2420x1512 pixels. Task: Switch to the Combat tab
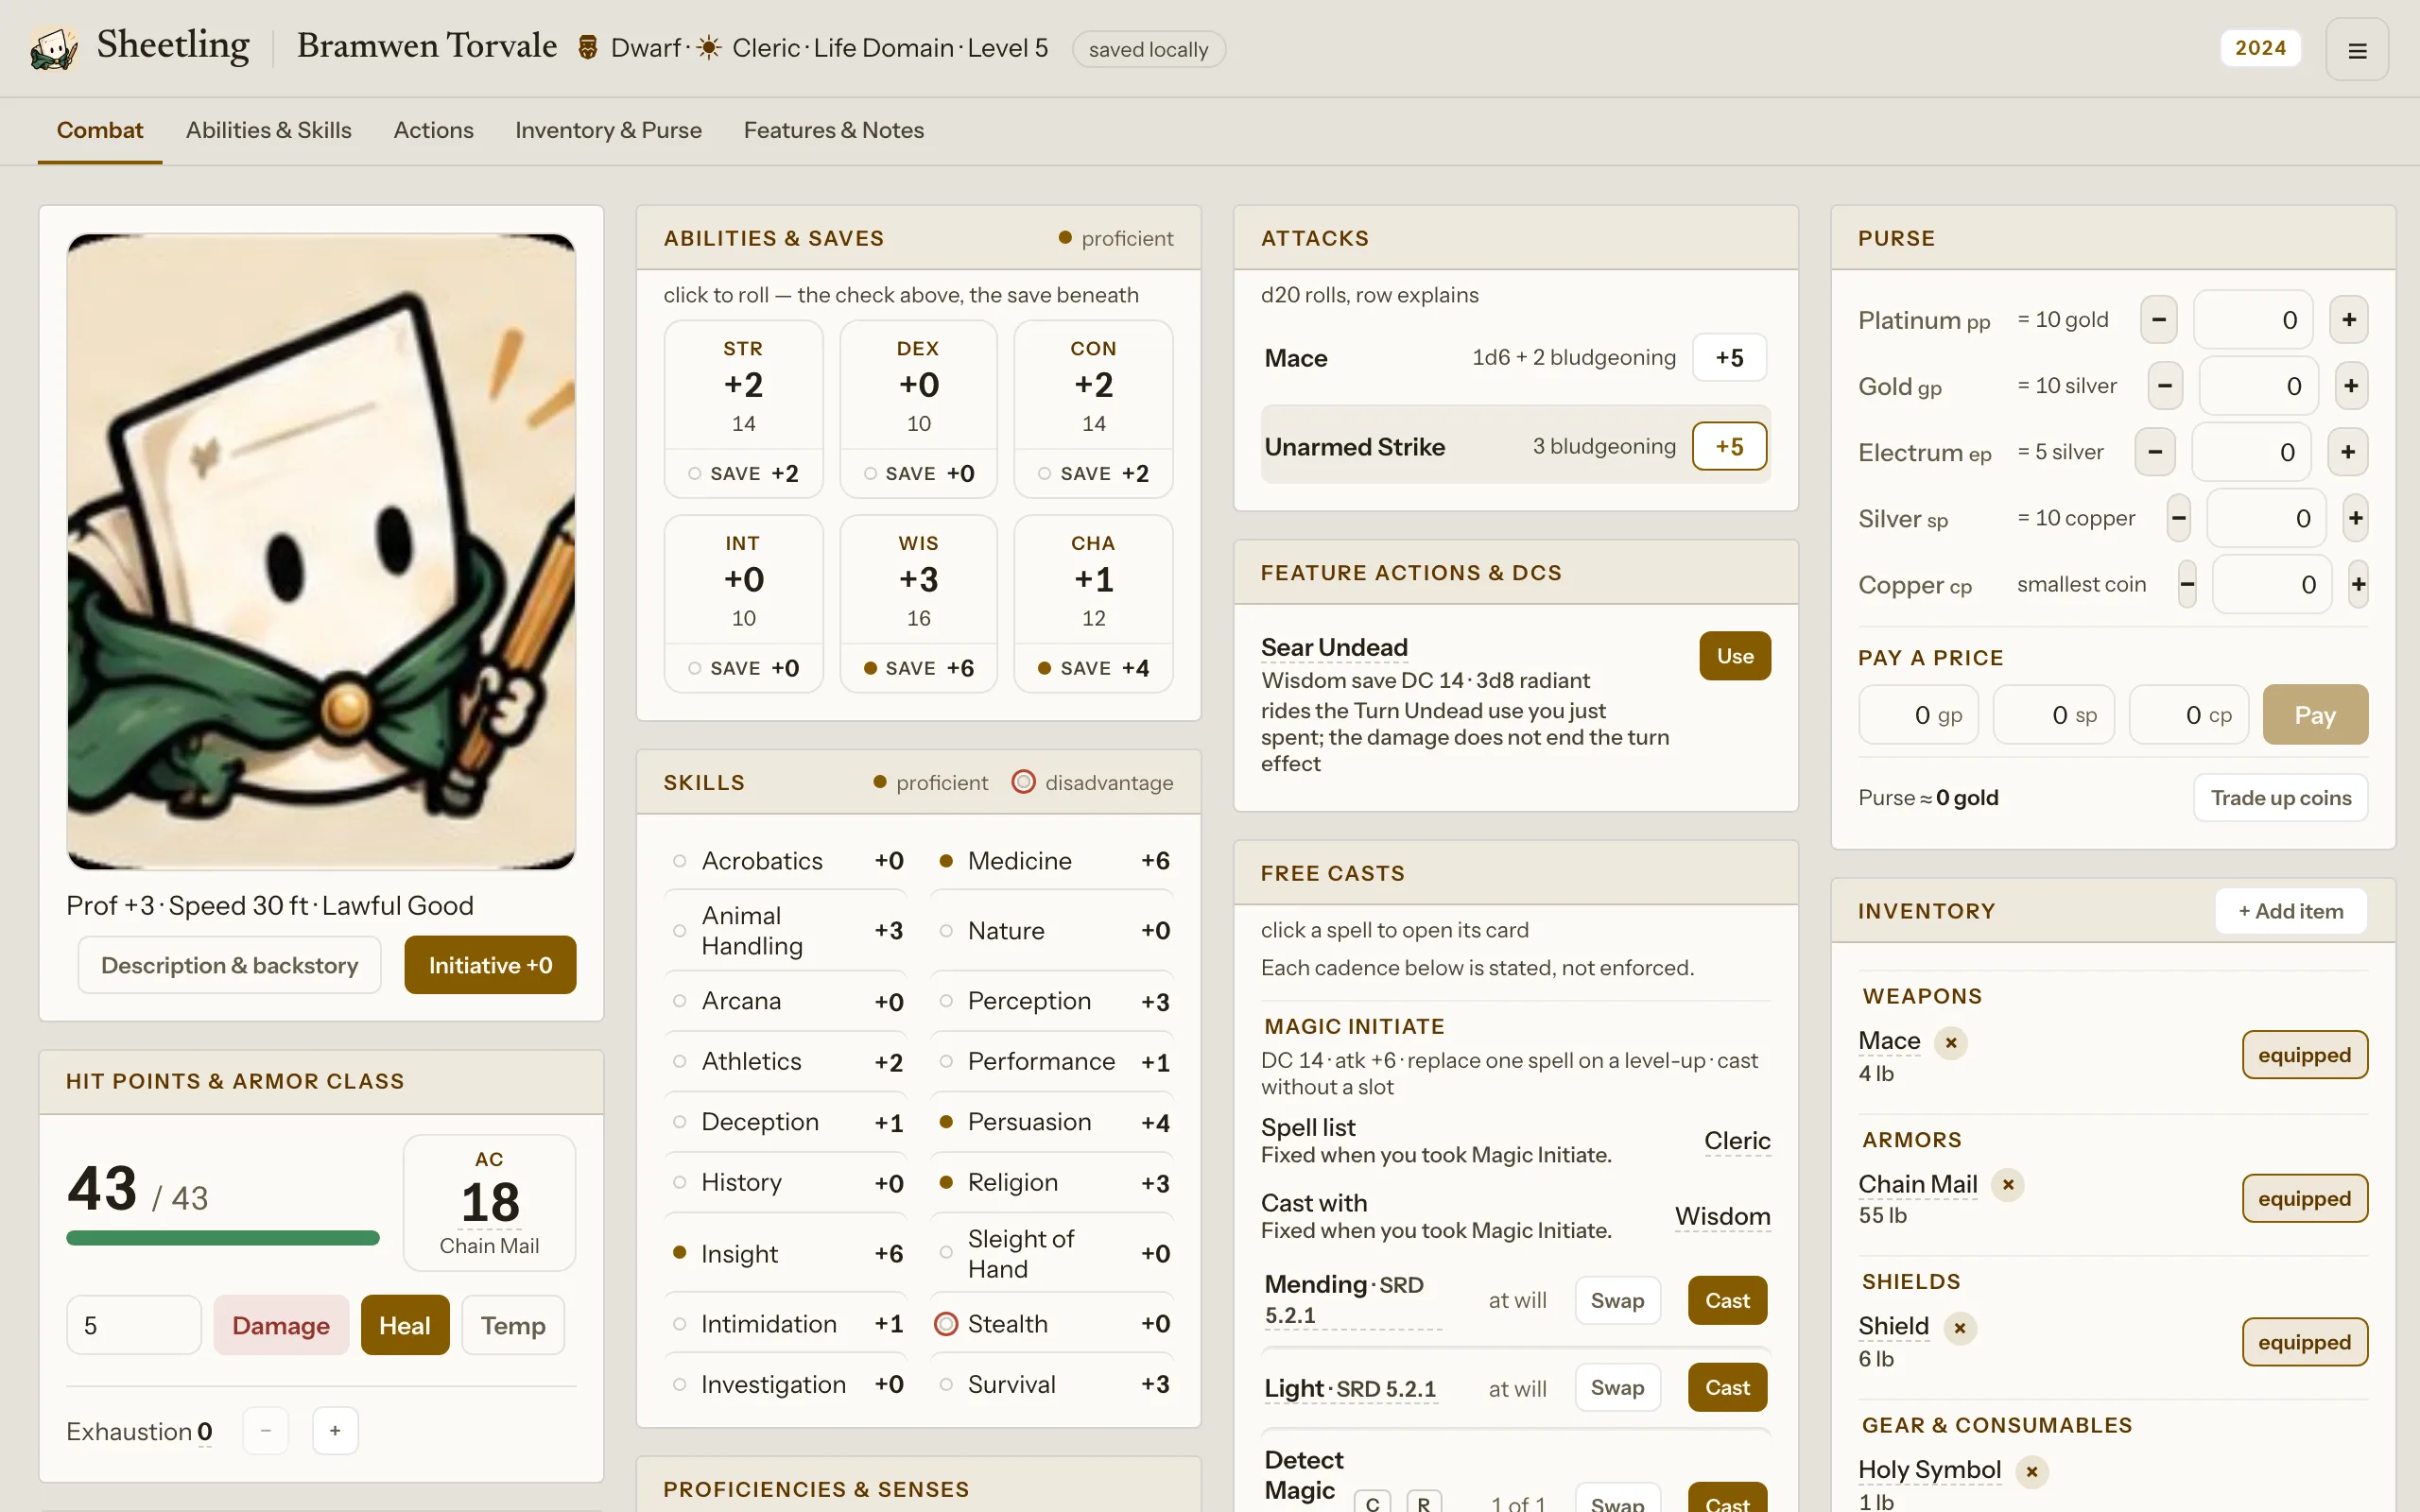coord(100,131)
